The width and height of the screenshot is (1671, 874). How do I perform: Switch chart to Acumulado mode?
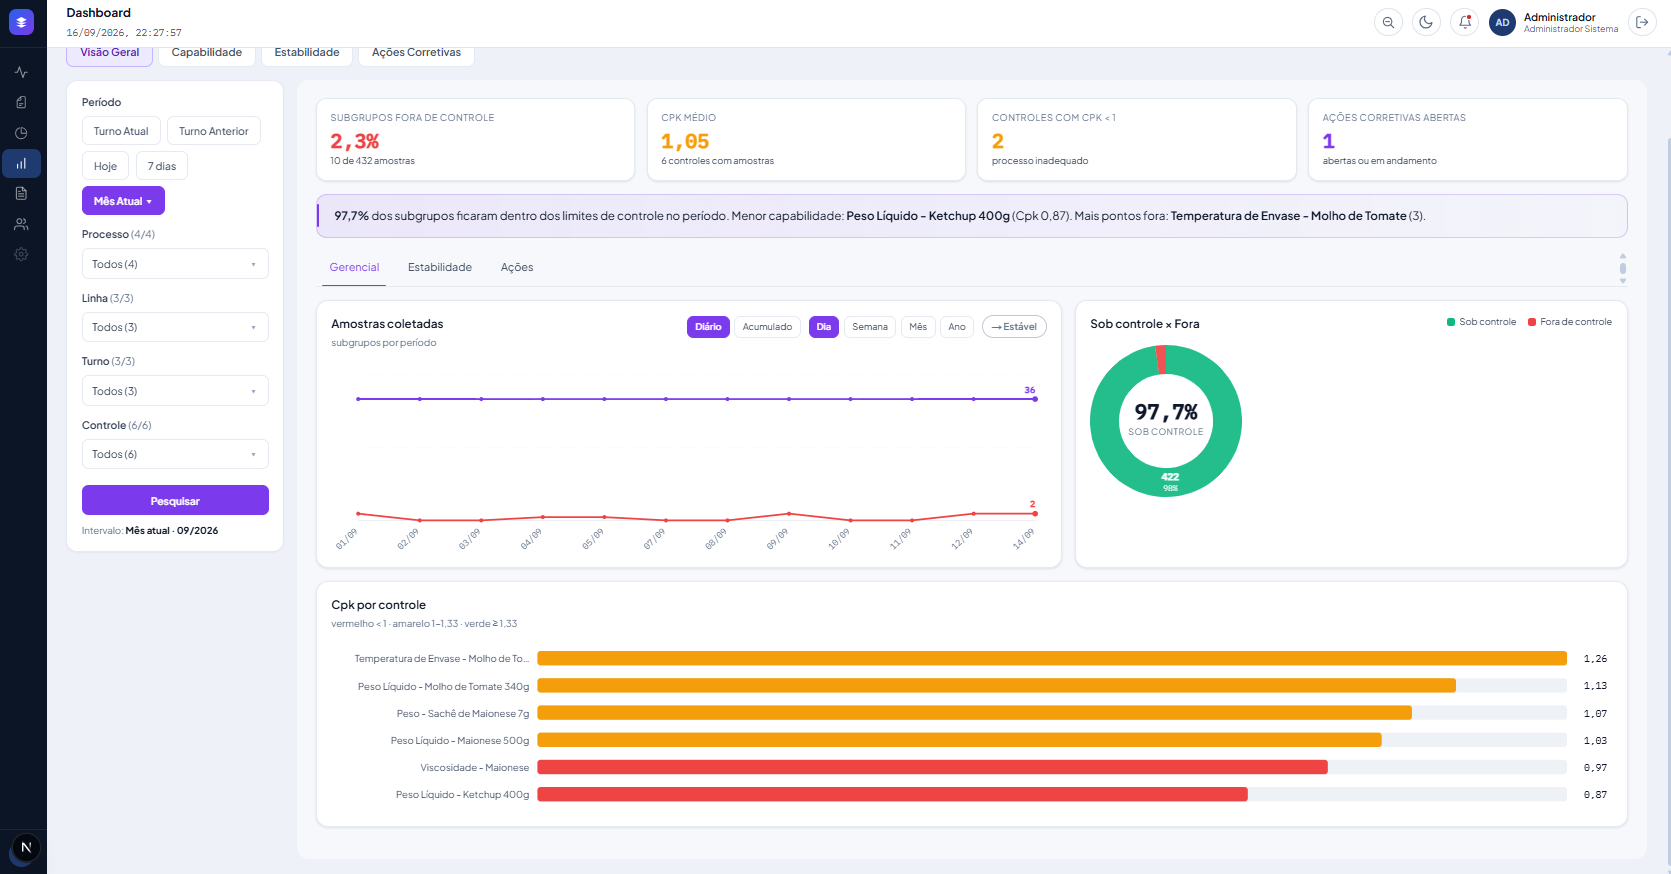[x=767, y=327]
